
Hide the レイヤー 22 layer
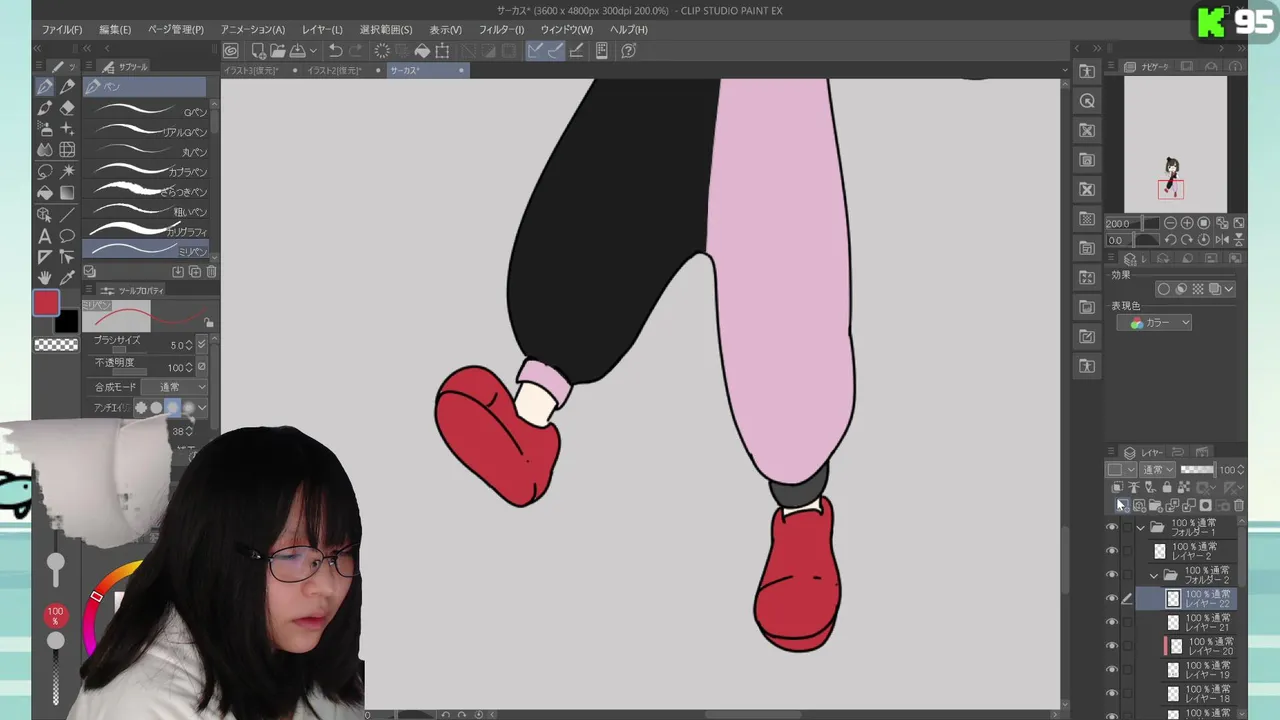coord(1112,599)
